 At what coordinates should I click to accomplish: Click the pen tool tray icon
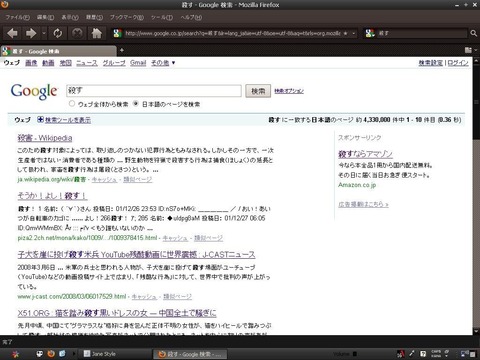412,353
